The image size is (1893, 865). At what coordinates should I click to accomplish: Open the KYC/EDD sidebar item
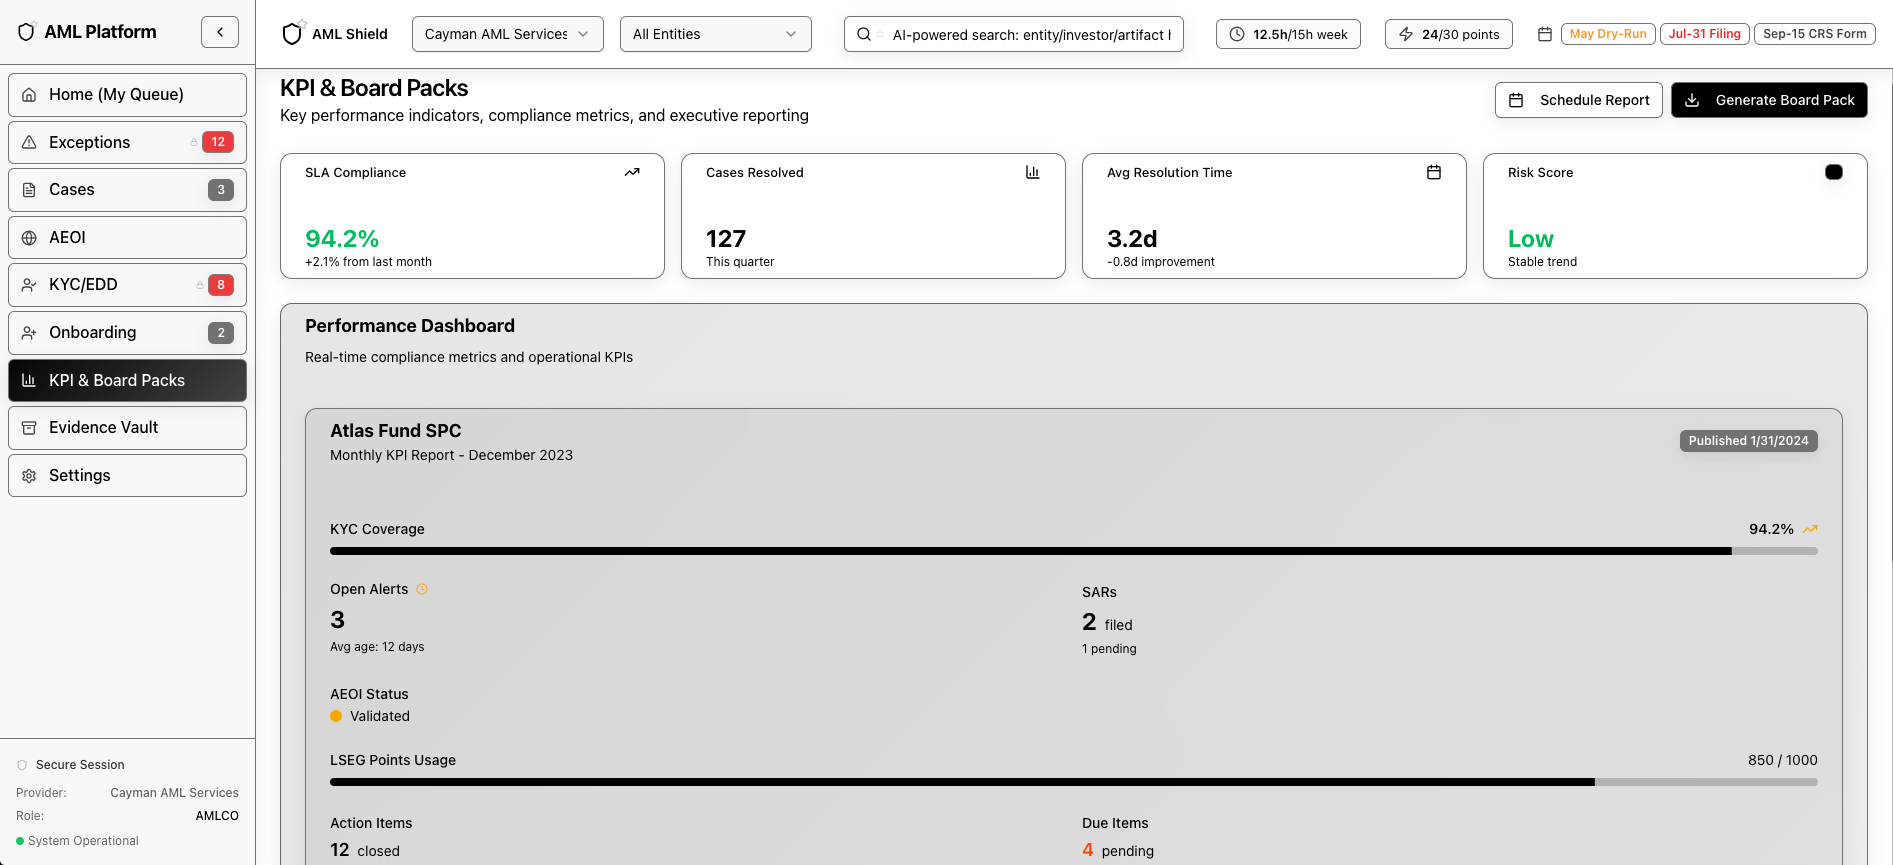[127, 285]
